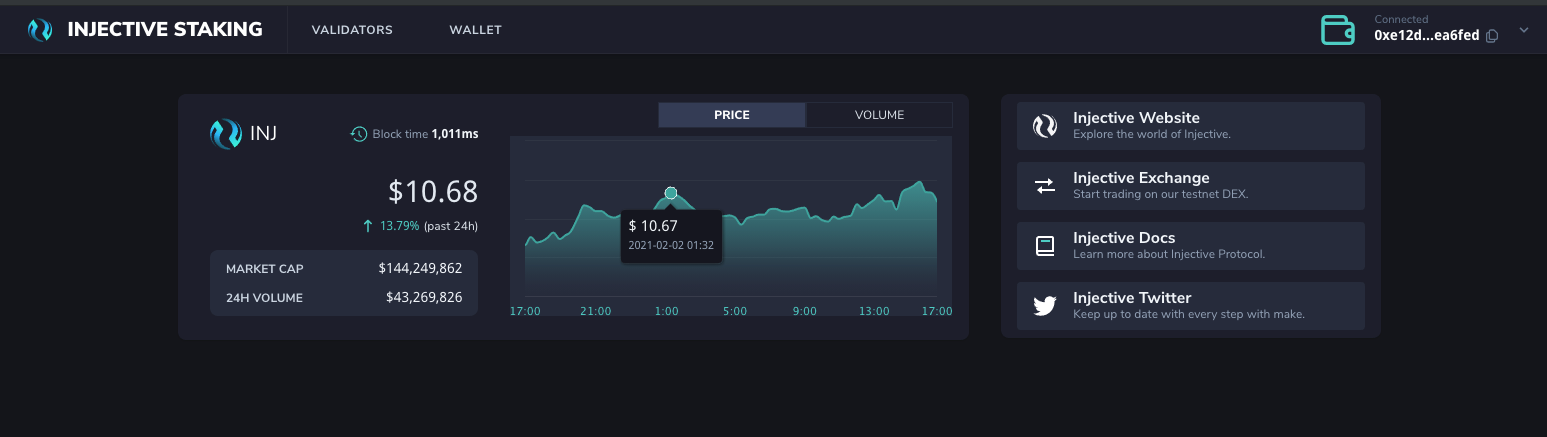
Task: Click the Injective Staking title
Action: tap(165, 30)
